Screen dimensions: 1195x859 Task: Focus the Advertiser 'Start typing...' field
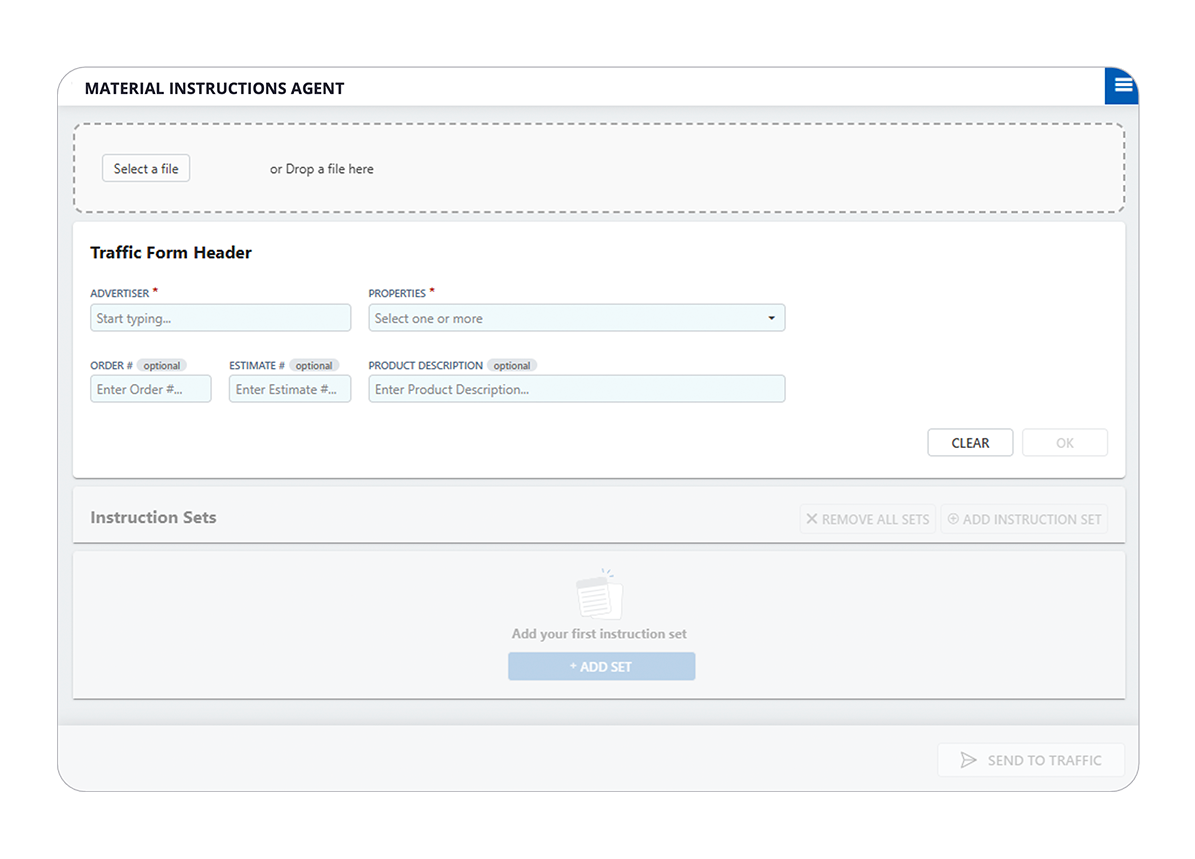(220, 319)
